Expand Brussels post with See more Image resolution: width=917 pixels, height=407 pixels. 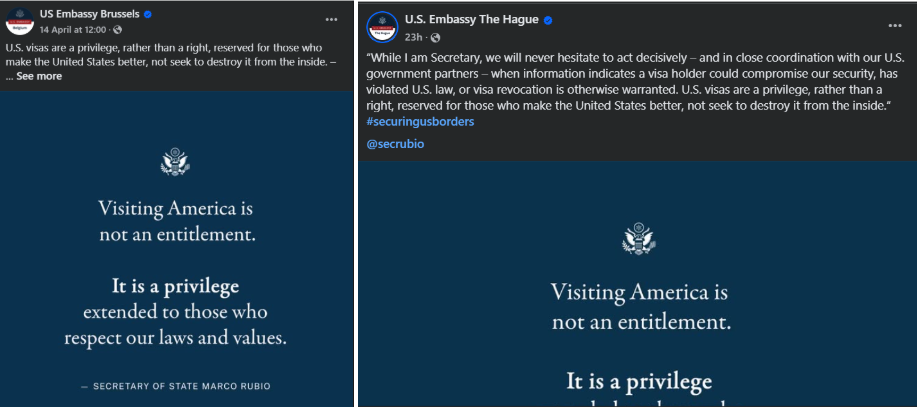coord(39,76)
